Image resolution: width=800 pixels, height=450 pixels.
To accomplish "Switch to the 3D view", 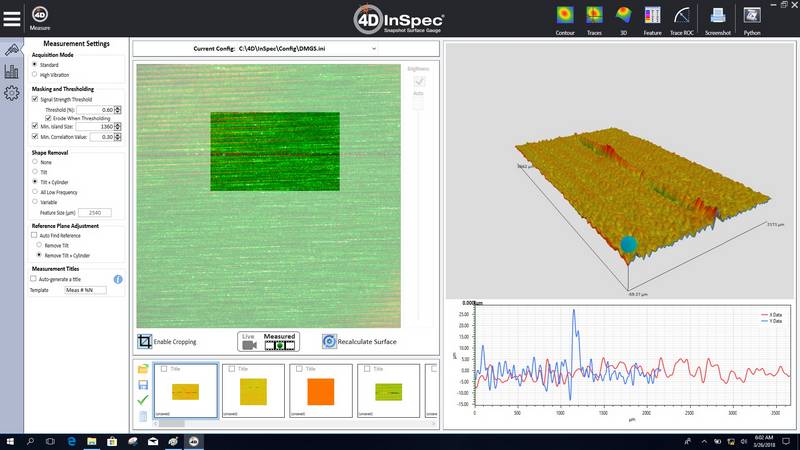I will [623, 21].
